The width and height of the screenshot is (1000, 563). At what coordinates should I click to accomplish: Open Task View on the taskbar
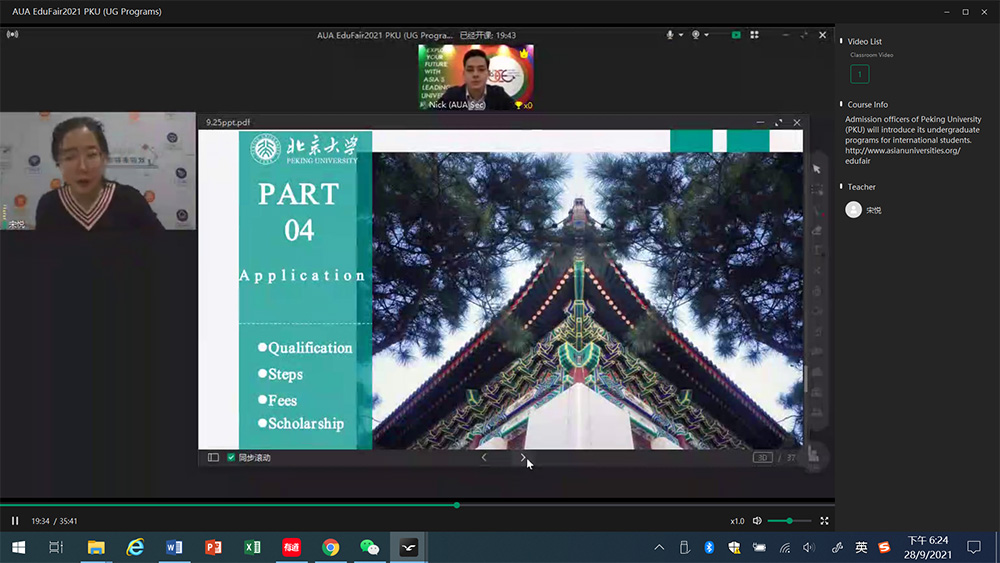(56, 547)
